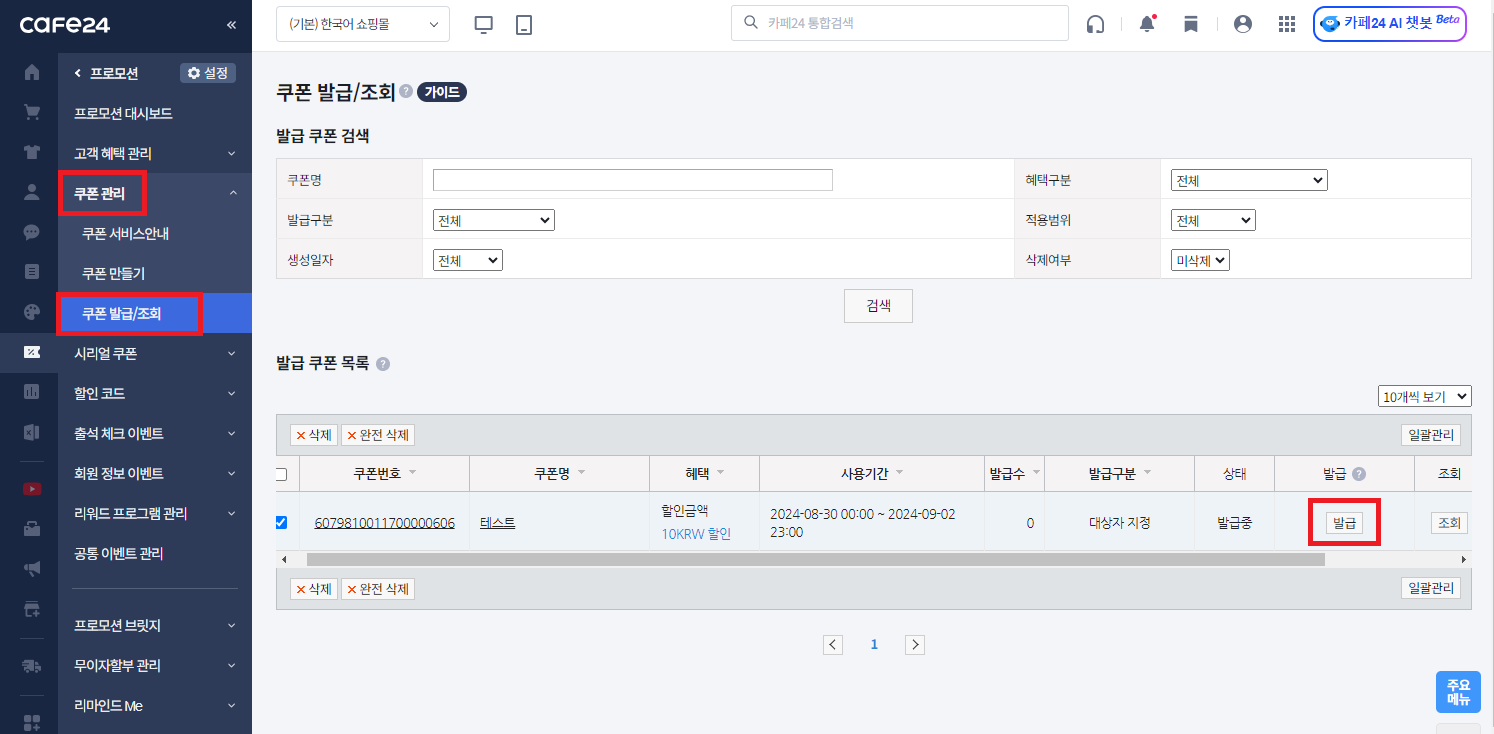1494x734 pixels.
Task: Open the home icon in left rail
Action: 32,72
